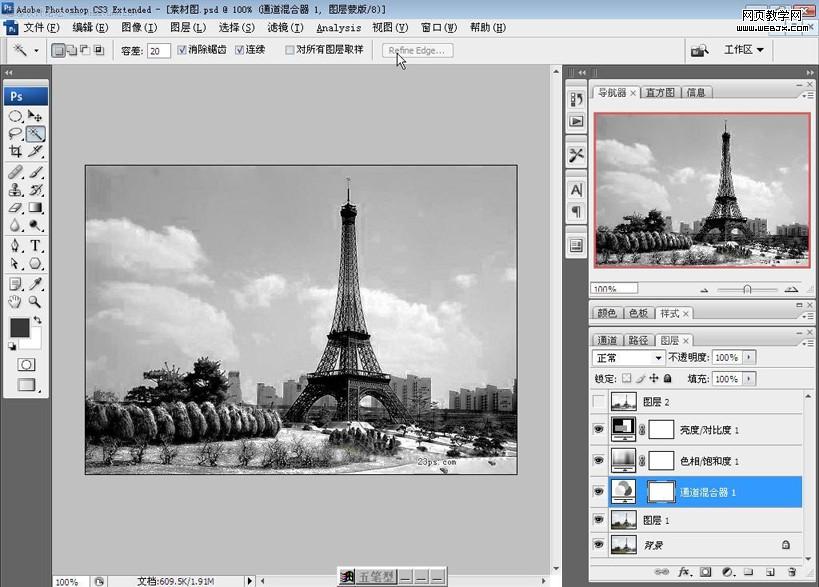Image resolution: width=819 pixels, height=587 pixels.
Task: Click the Navigator zoom slider
Action: pos(747,289)
